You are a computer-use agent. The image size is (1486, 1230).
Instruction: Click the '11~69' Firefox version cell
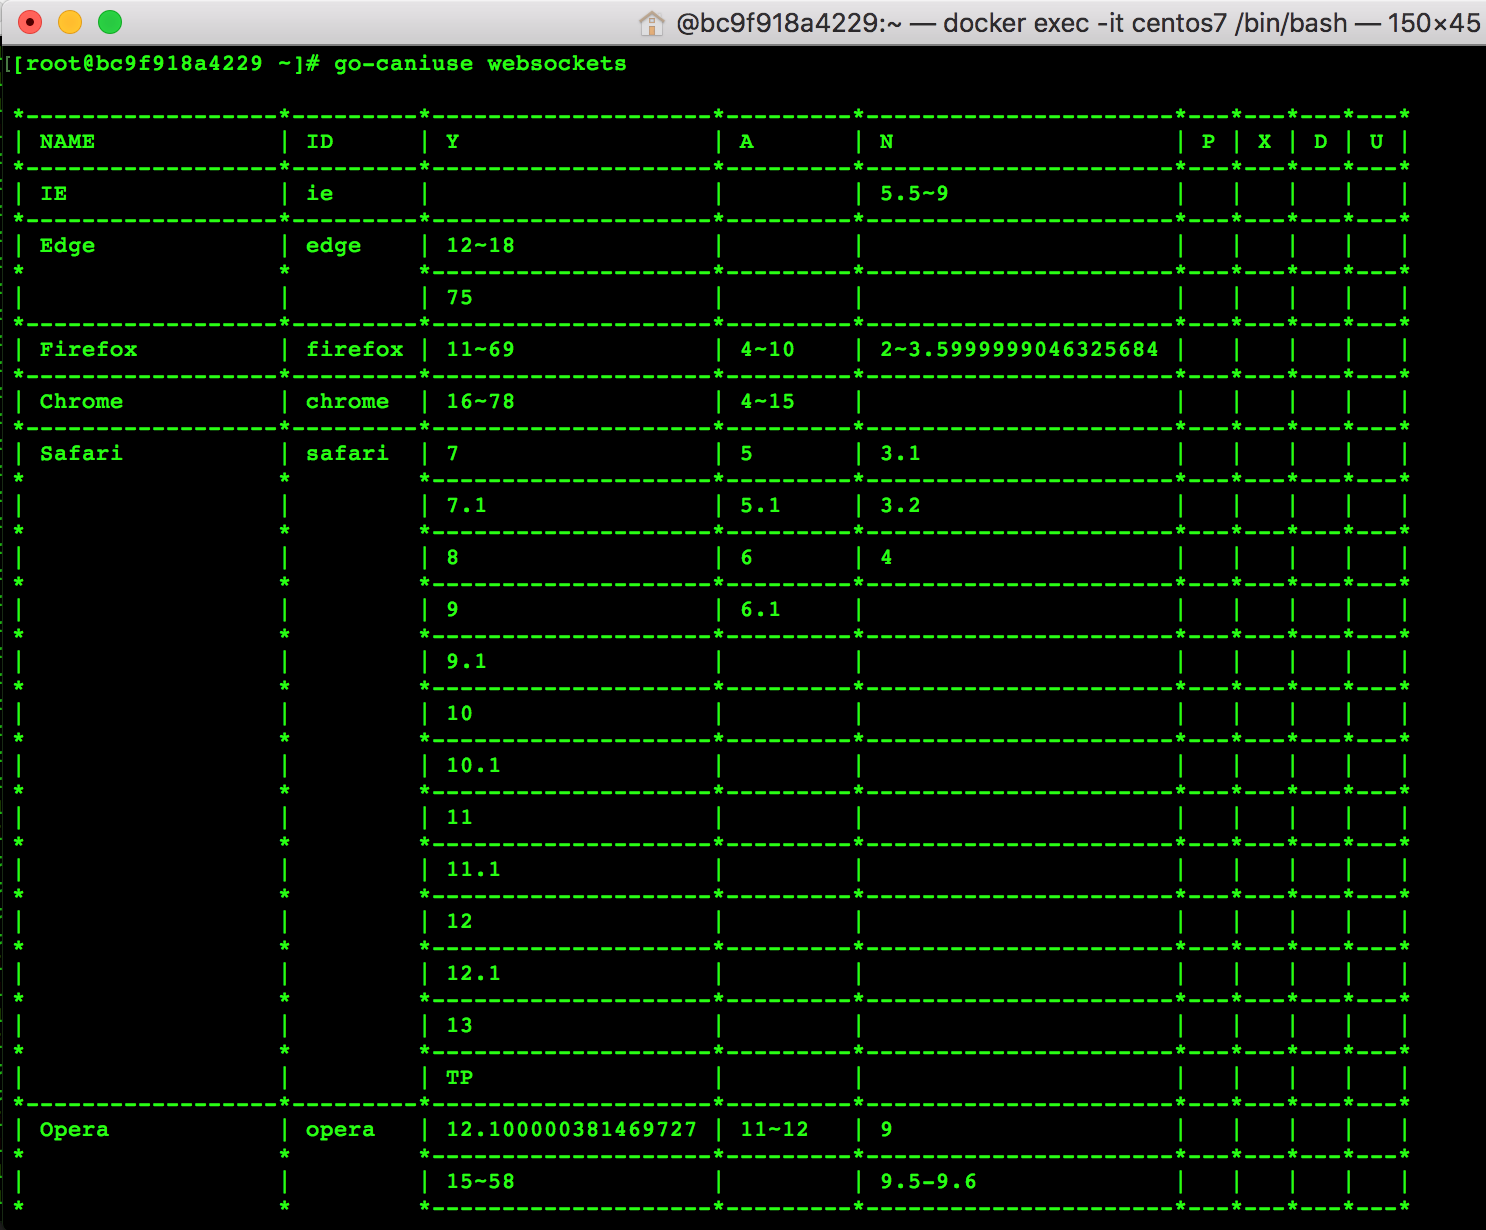tap(480, 349)
